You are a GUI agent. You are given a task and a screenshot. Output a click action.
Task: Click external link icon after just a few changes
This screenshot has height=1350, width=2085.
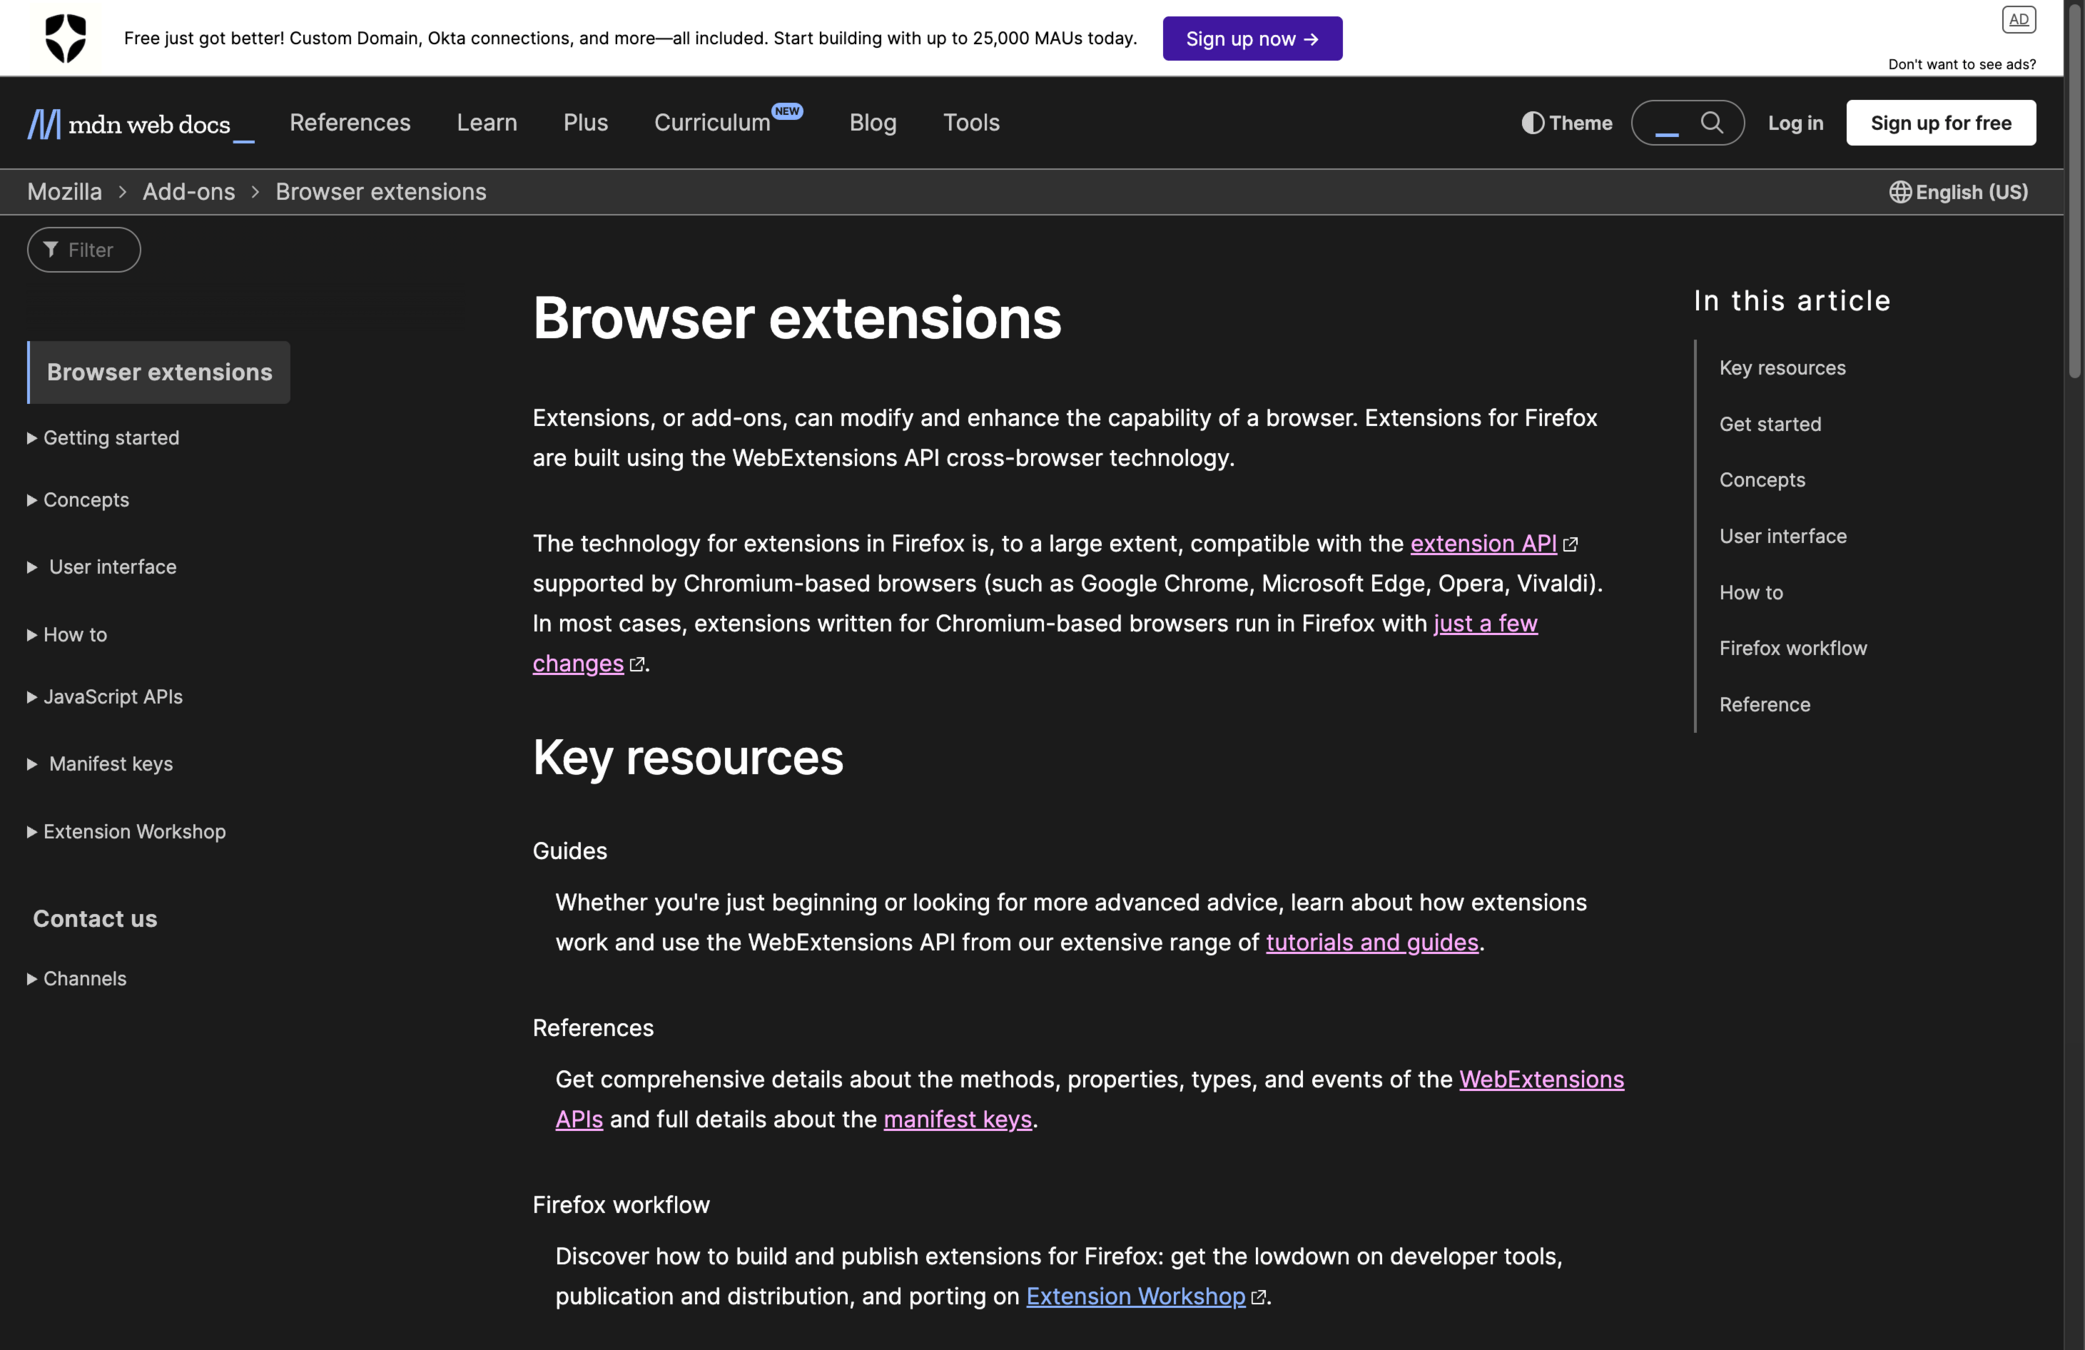(x=637, y=664)
